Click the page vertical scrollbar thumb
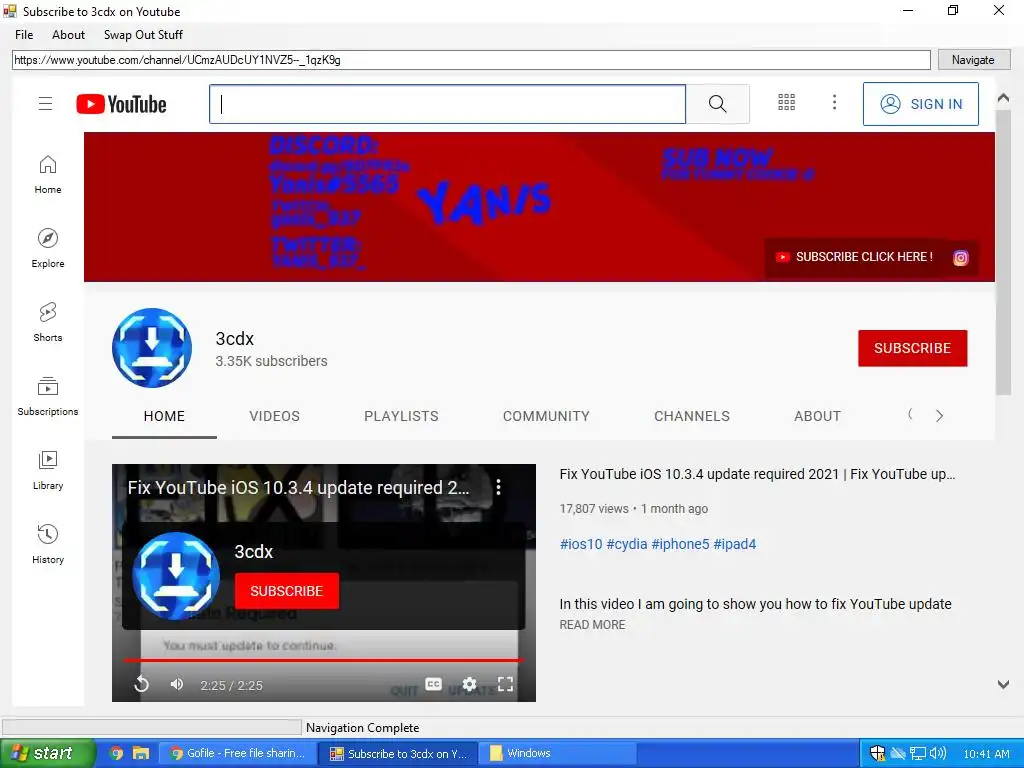Image resolution: width=1024 pixels, height=768 pixels. tap(1003, 251)
